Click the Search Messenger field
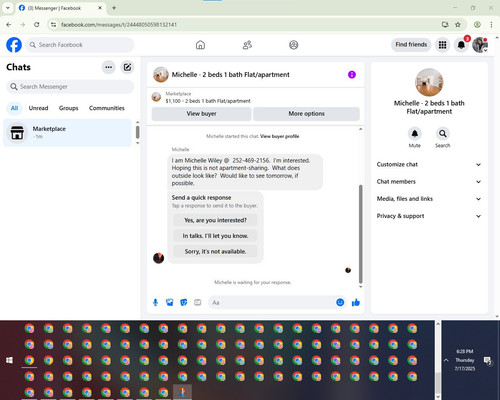The image size is (500, 400). click(x=70, y=87)
